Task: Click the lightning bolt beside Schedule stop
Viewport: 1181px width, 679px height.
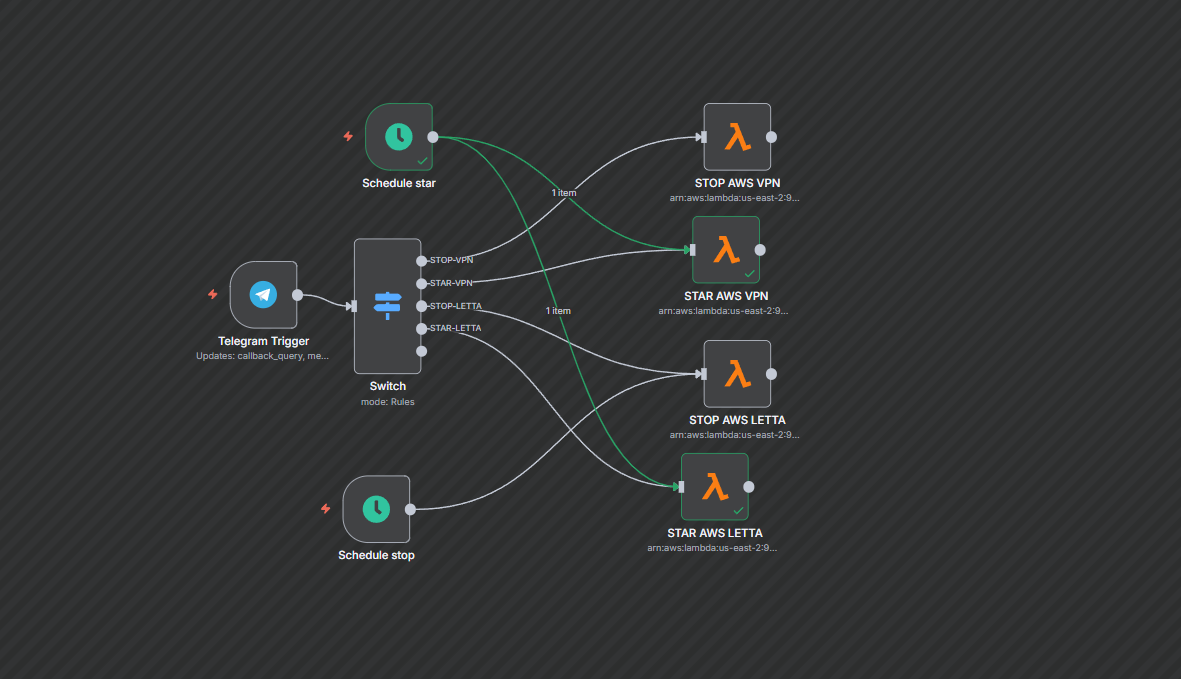Action: (325, 508)
